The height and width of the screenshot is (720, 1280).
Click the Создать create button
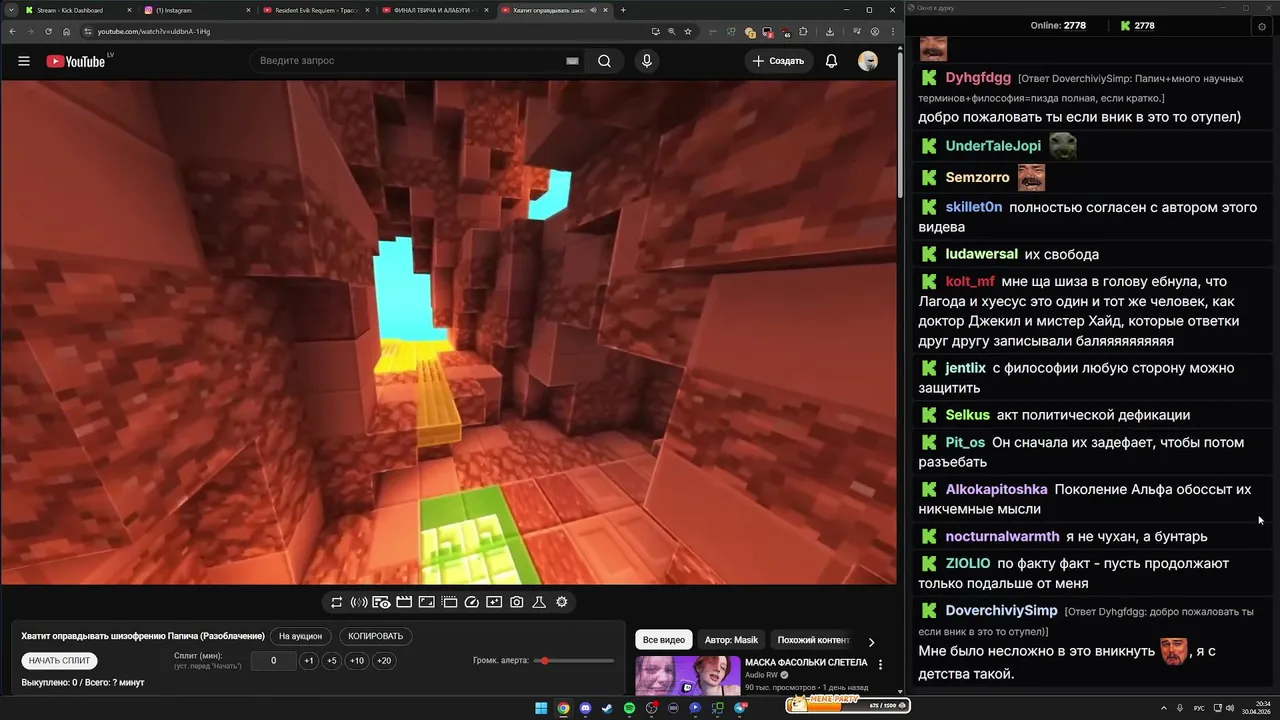(x=778, y=61)
